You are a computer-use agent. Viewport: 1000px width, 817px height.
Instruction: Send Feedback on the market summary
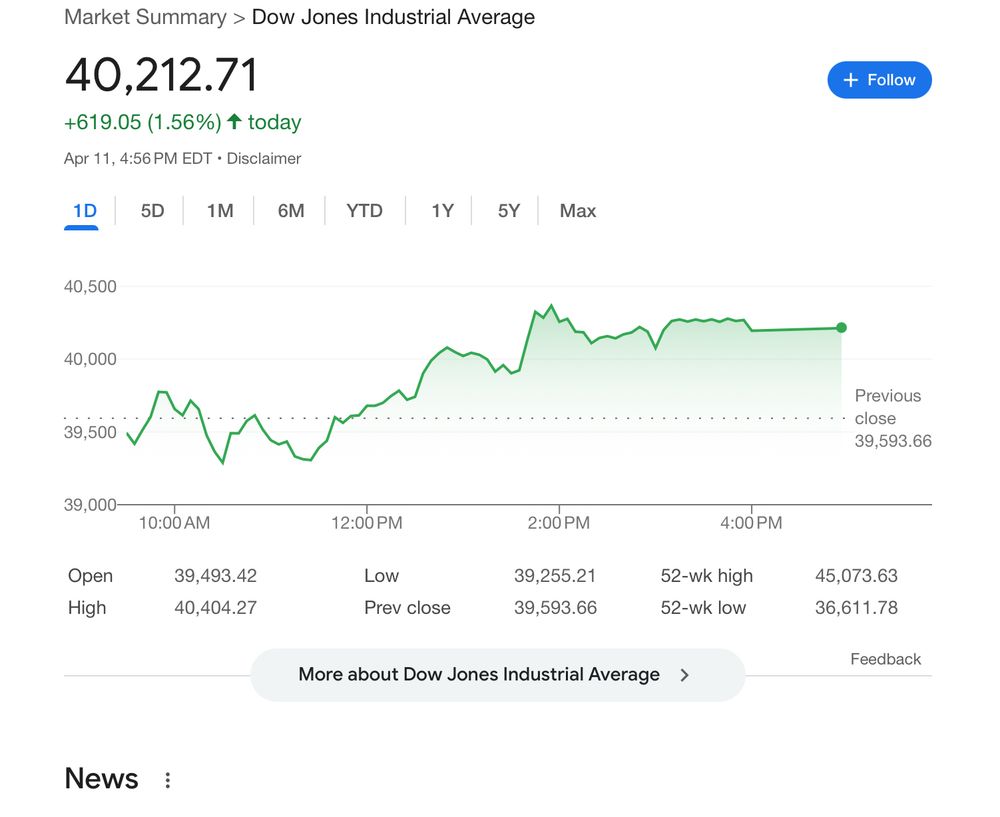tap(885, 659)
